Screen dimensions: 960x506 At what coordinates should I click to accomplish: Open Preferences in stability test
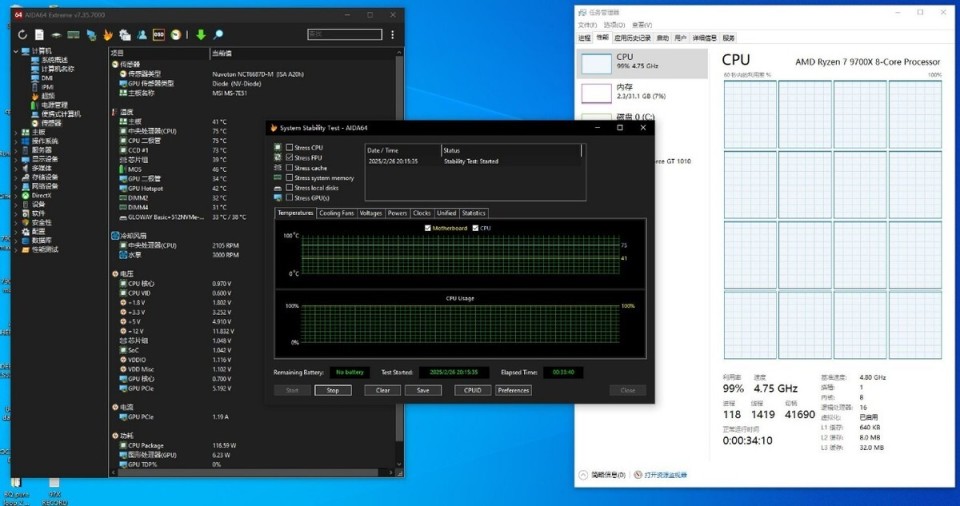tap(513, 390)
